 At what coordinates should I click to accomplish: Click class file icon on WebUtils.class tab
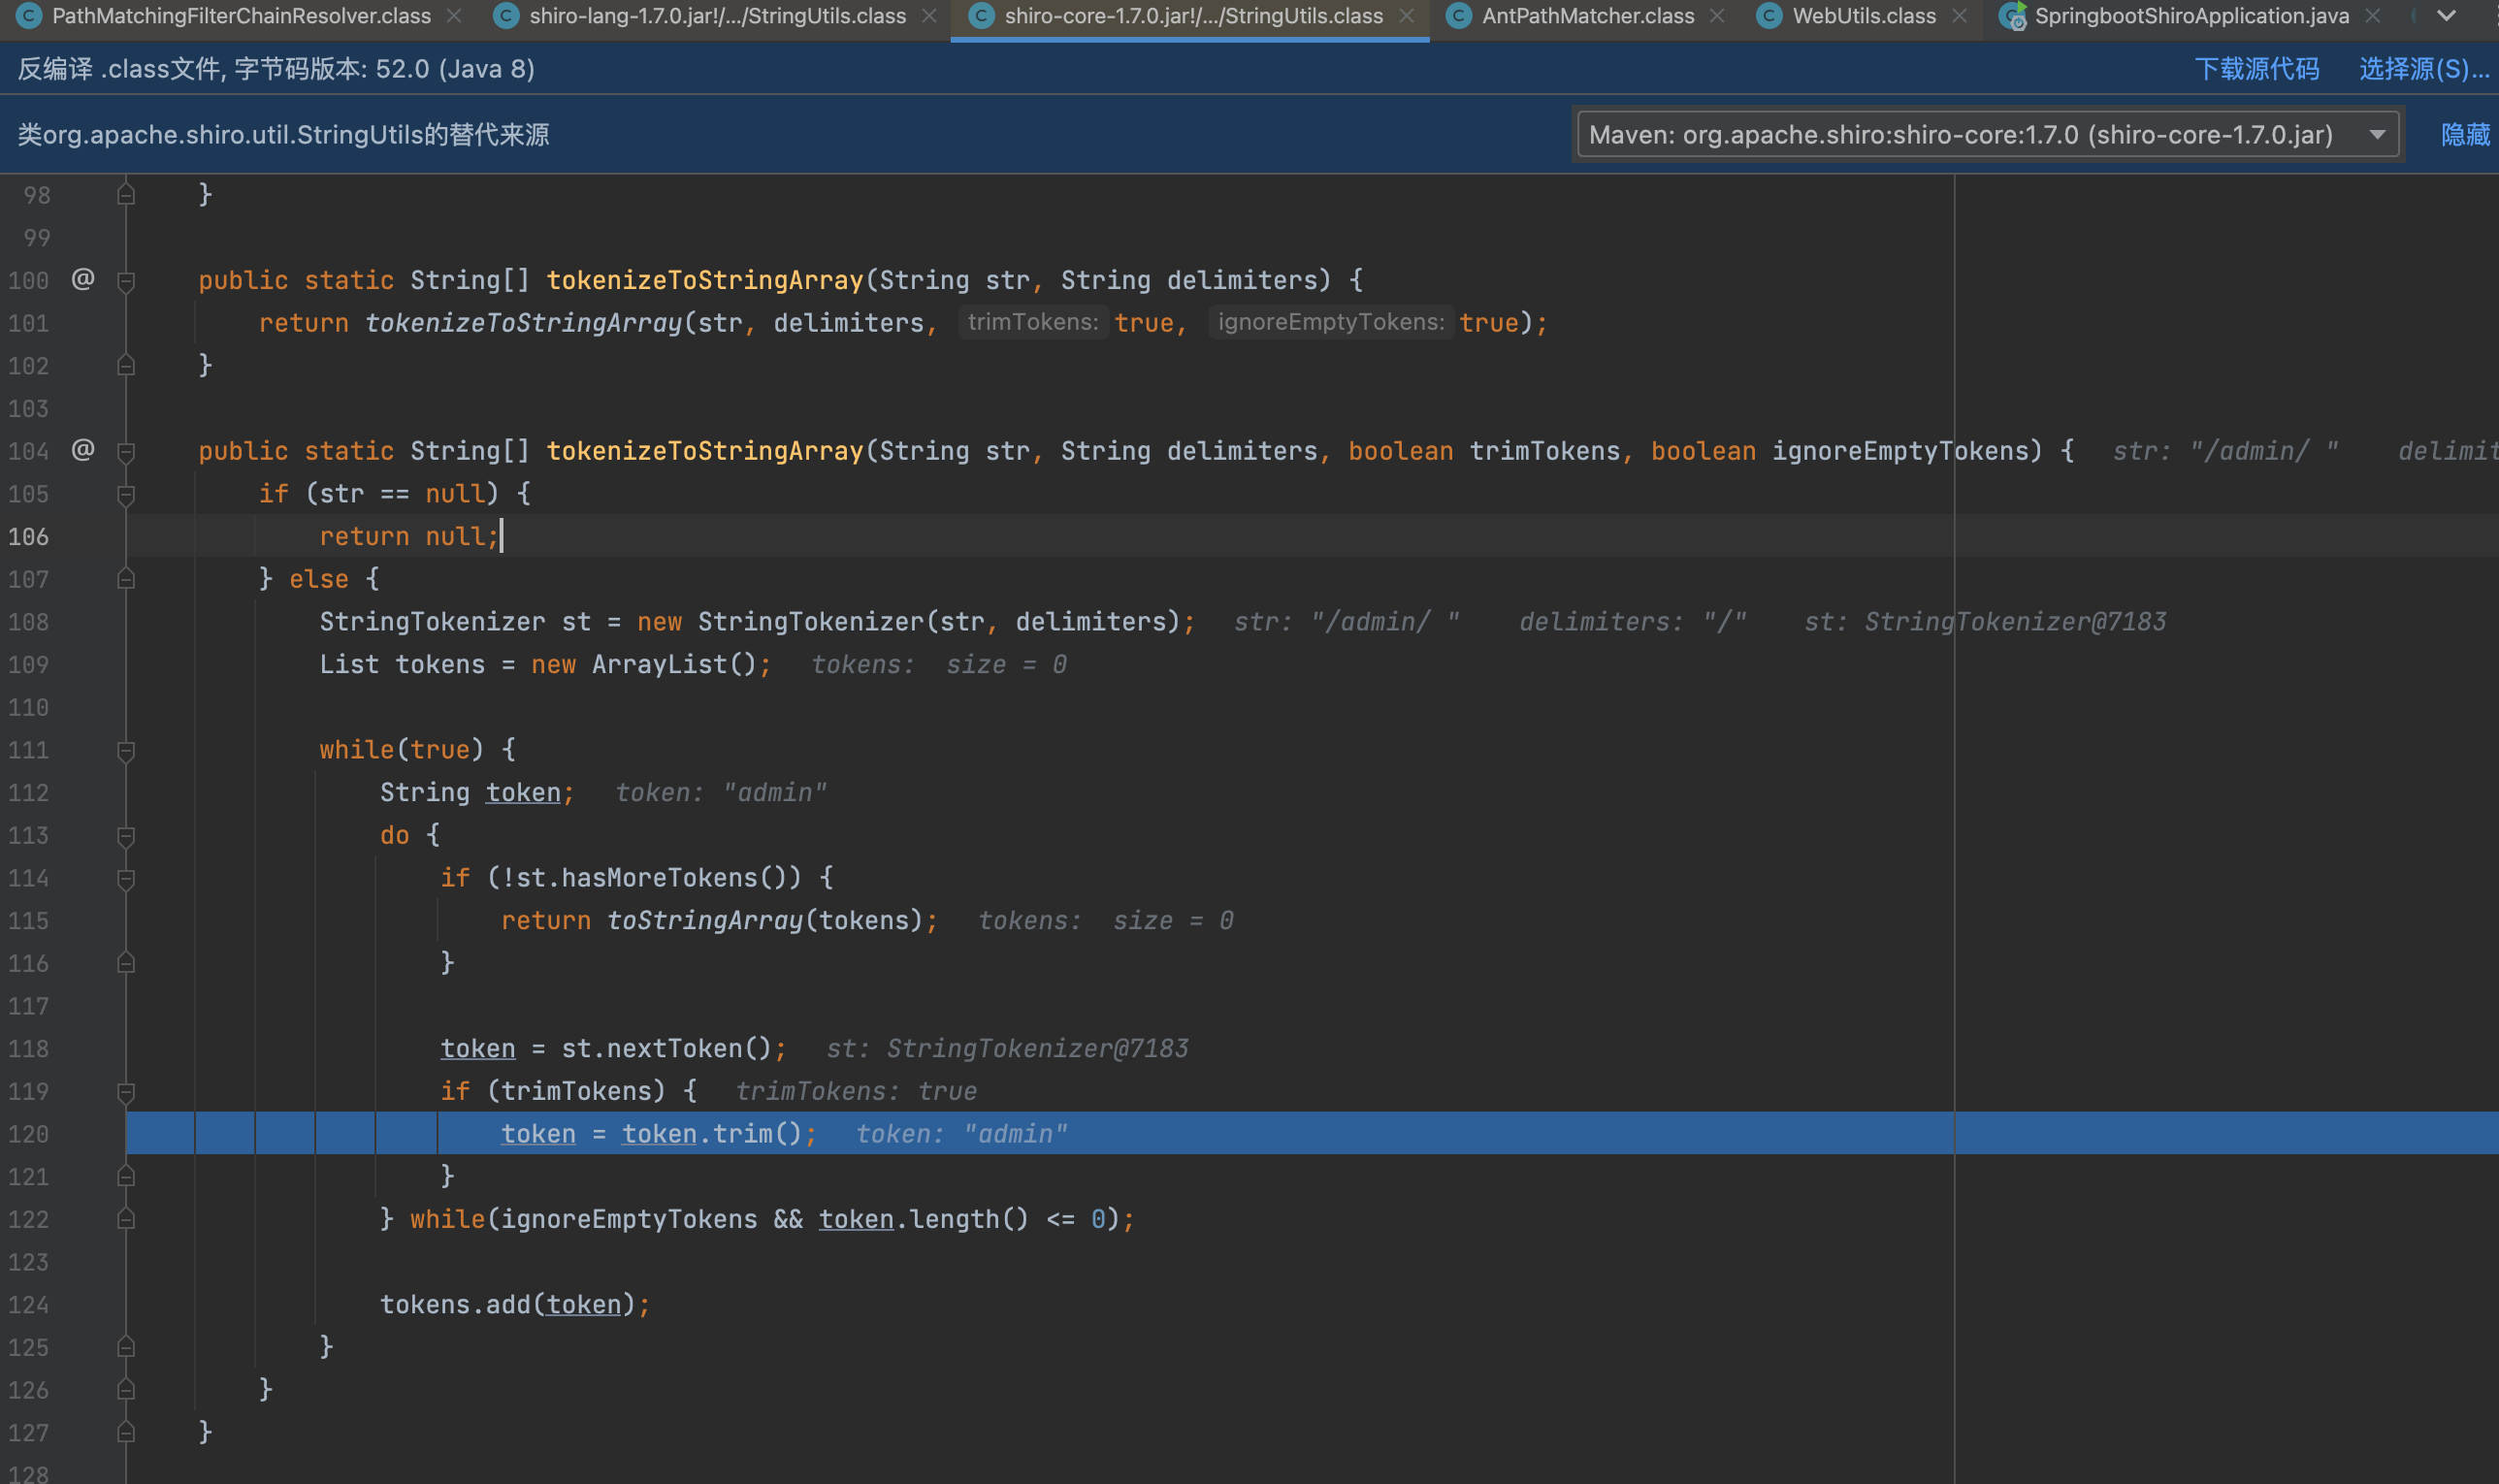[1768, 16]
